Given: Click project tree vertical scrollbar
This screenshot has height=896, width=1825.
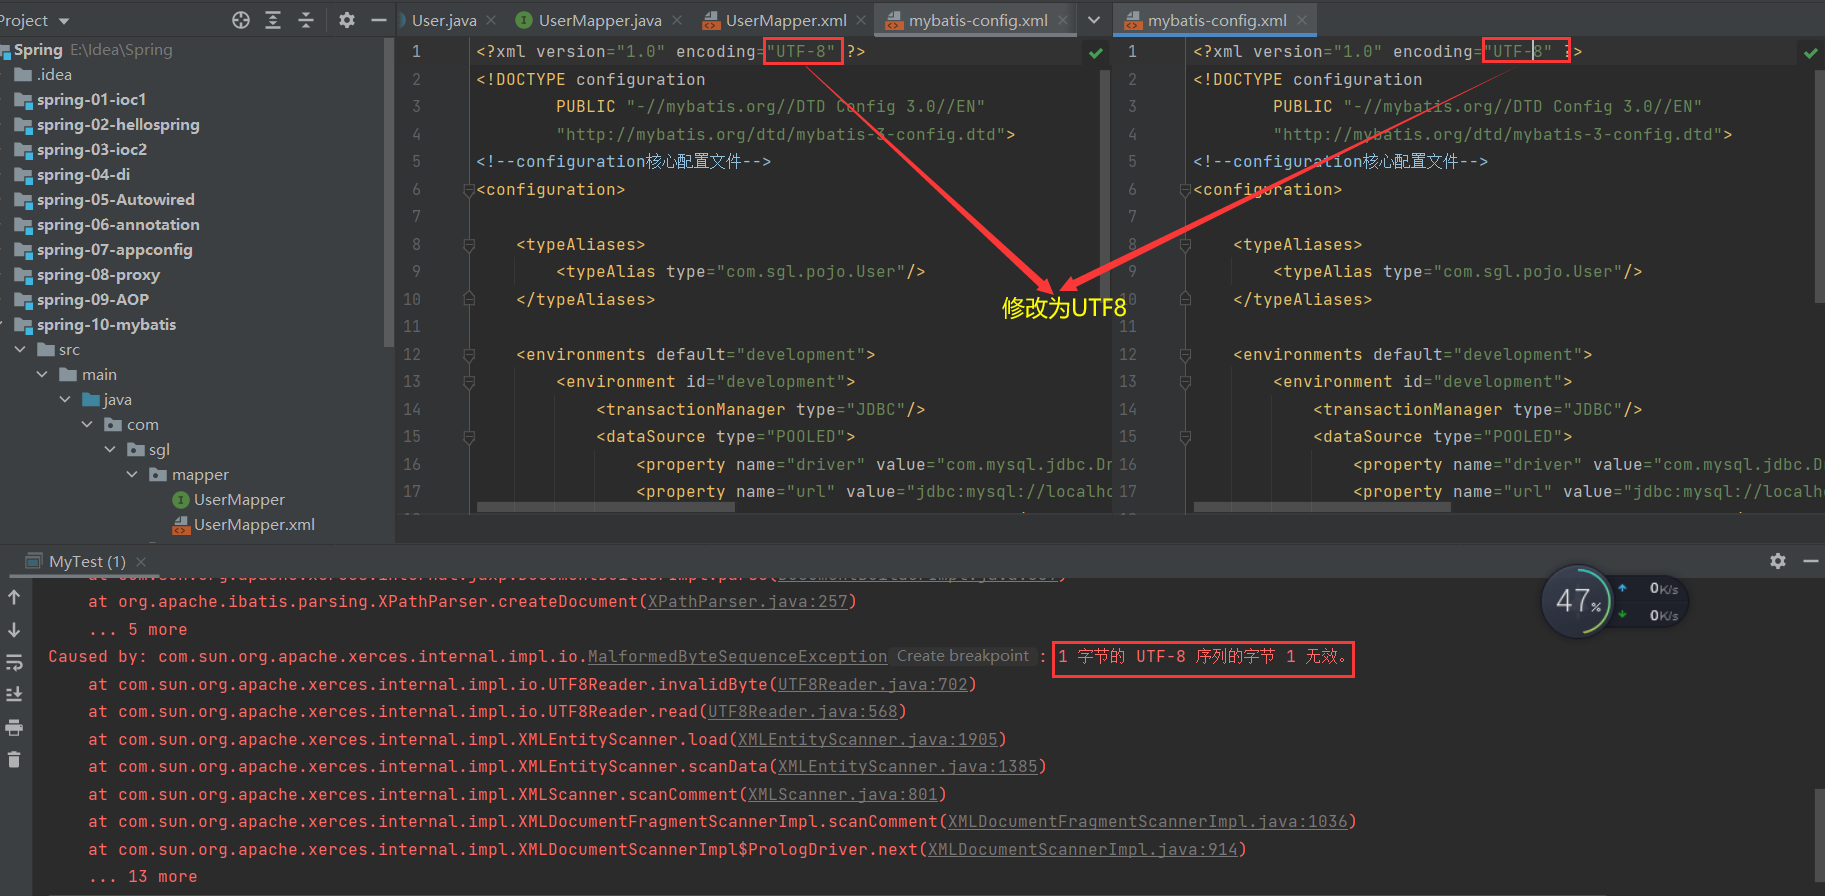Looking at the screenshot, I should pos(388,192).
